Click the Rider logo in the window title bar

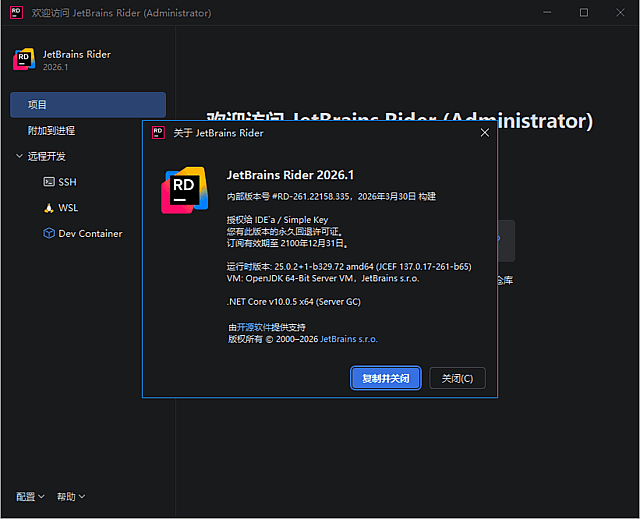(x=16, y=13)
